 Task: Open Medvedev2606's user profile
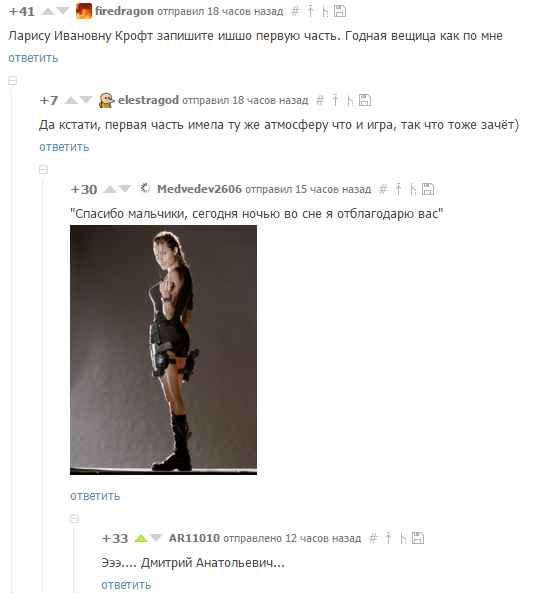(x=199, y=189)
